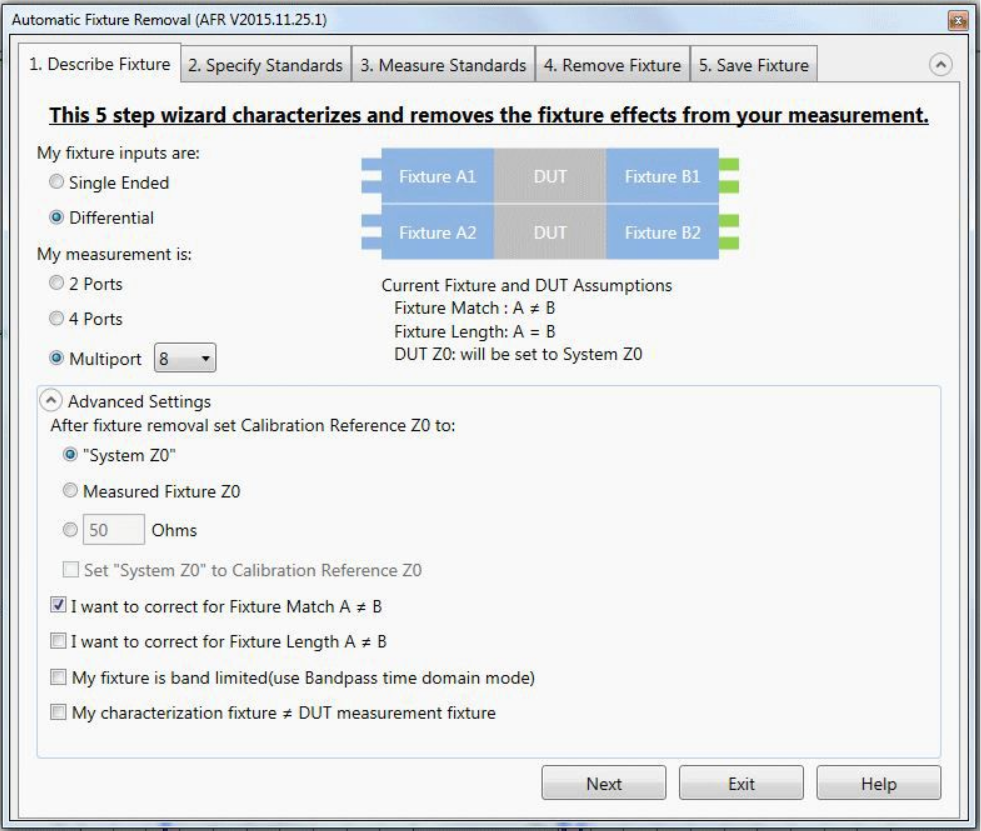Open the Remove Fixture tab
This screenshot has width=981, height=831.
click(612, 65)
